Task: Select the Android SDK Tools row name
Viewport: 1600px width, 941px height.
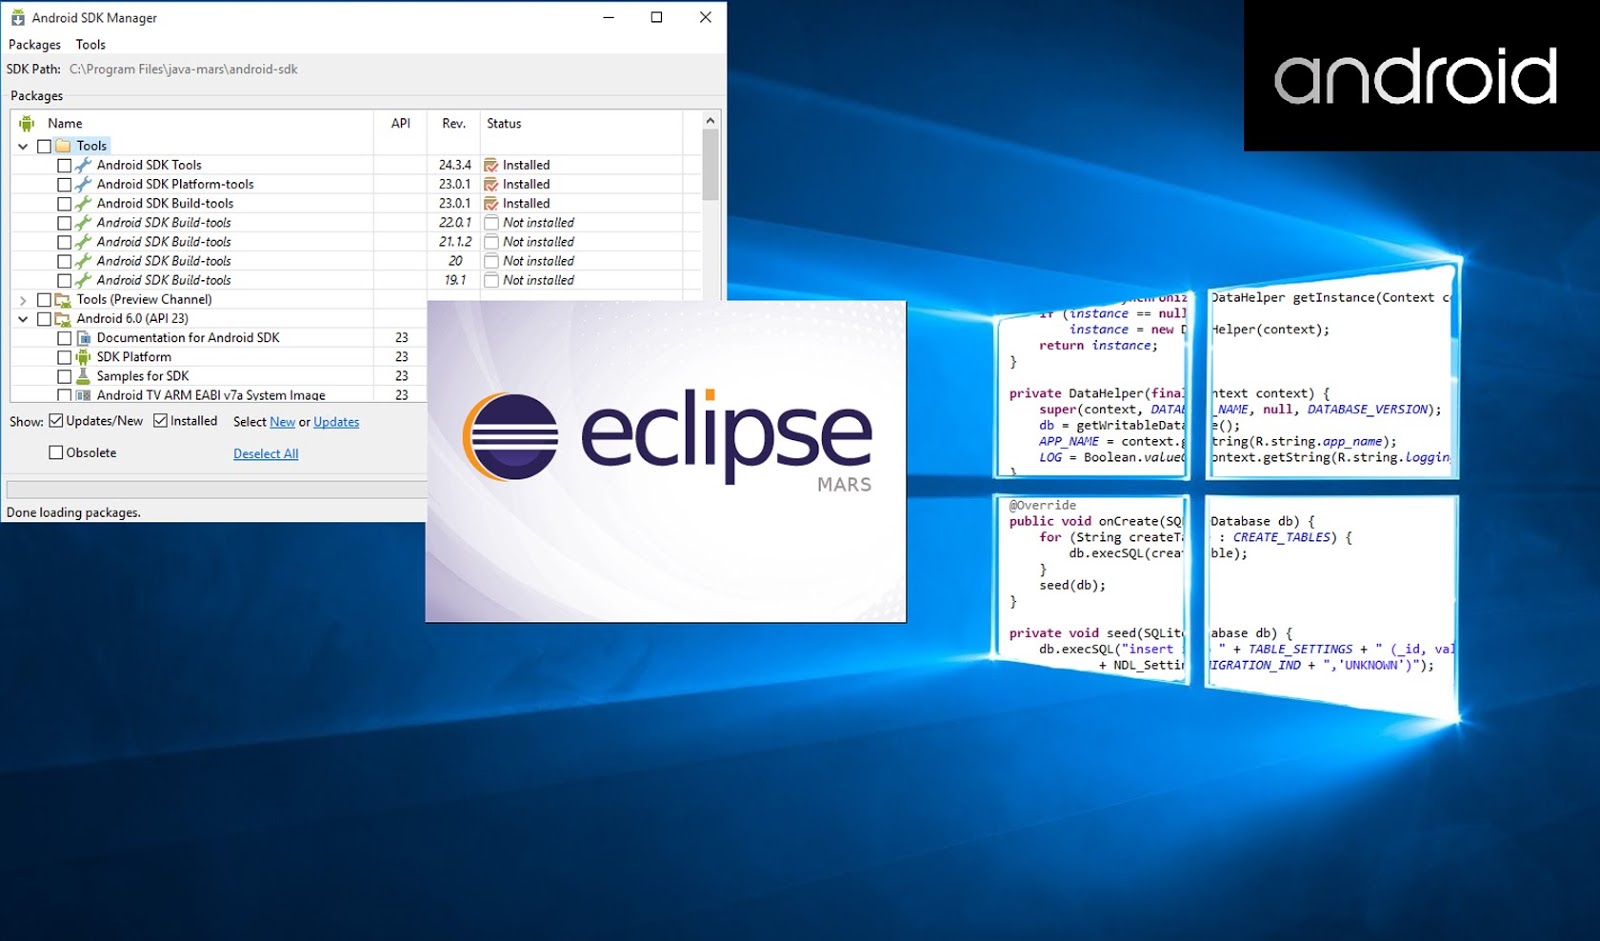Action: 149,165
